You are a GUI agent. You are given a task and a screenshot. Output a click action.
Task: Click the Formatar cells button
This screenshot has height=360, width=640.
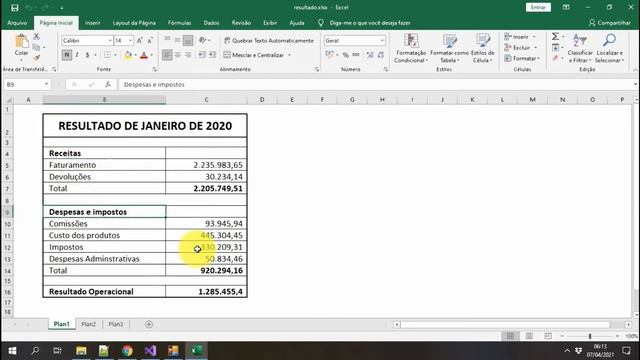point(522,59)
